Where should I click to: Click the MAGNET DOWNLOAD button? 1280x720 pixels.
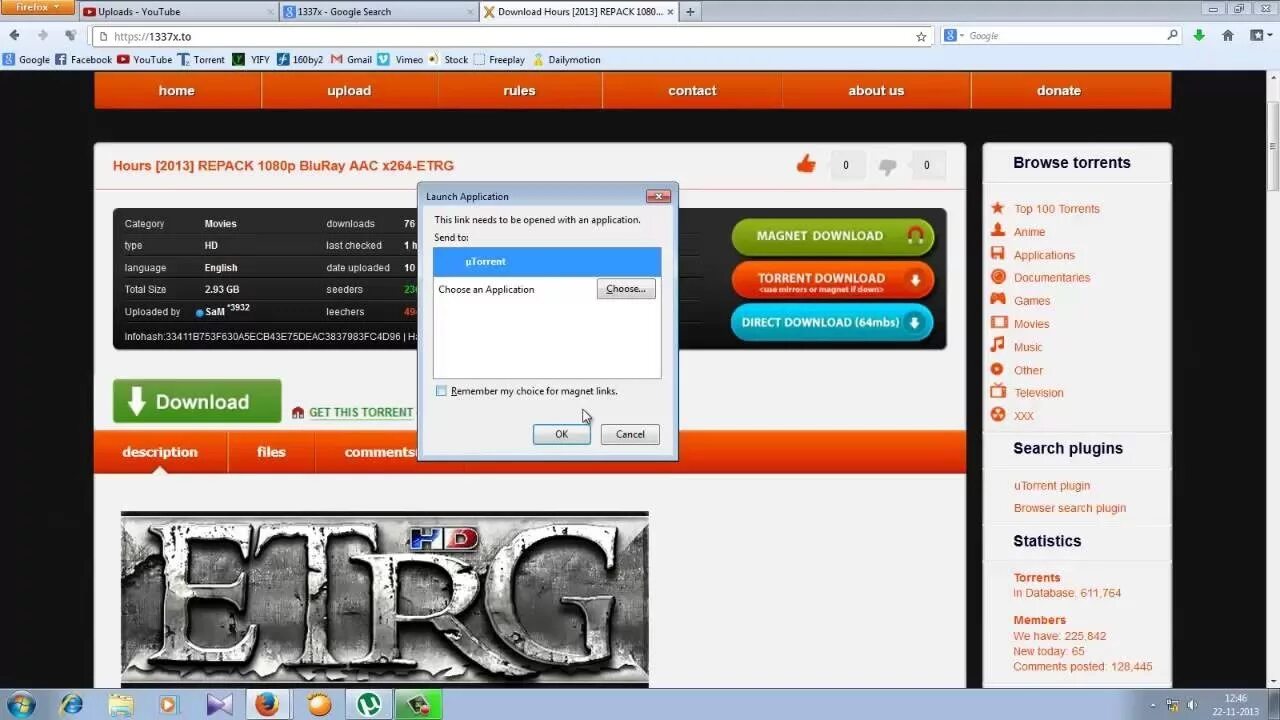point(833,236)
